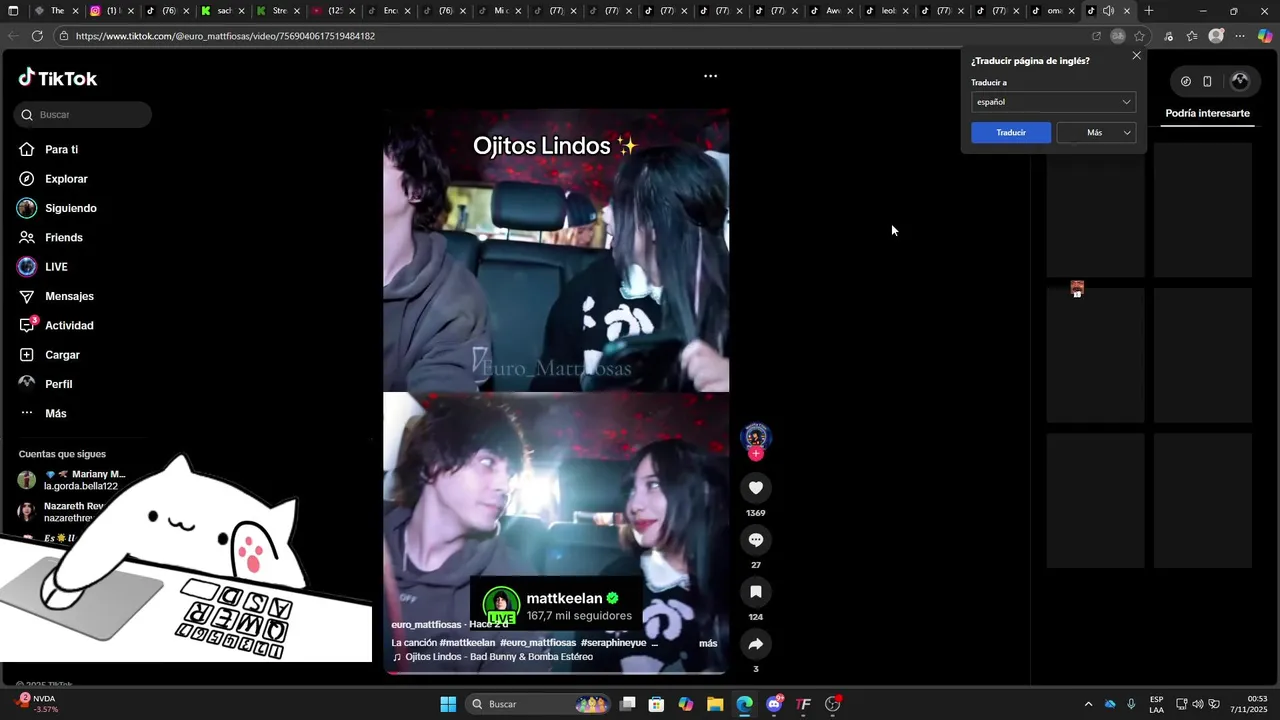Follow creator via the red plus badge

pyautogui.click(x=756, y=454)
